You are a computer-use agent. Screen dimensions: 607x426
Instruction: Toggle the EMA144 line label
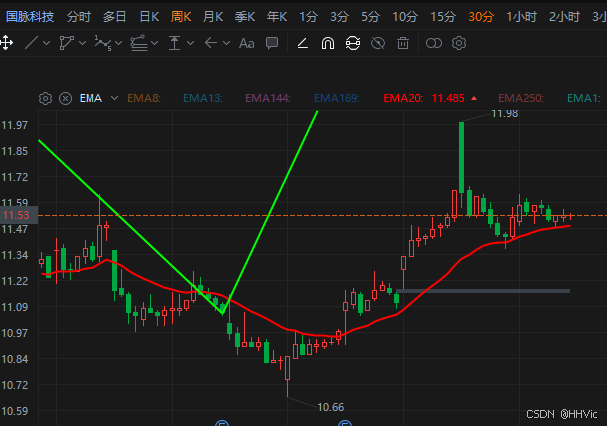click(267, 98)
